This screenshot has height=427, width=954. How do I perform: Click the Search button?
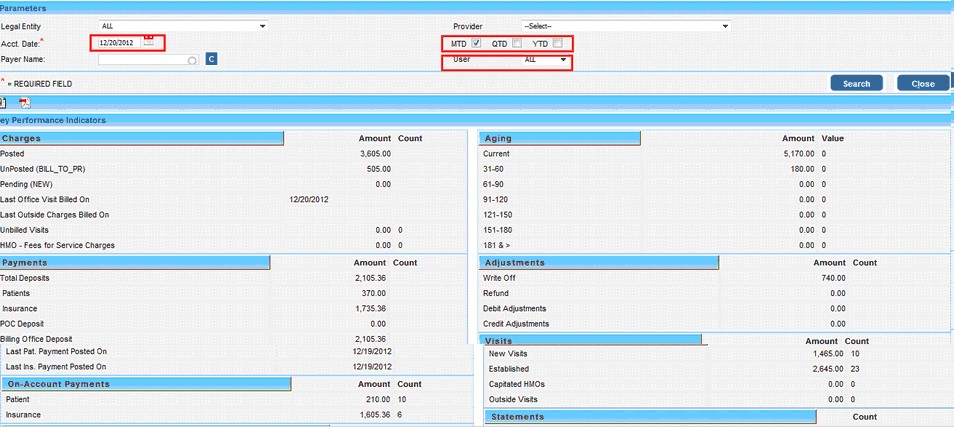(856, 83)
